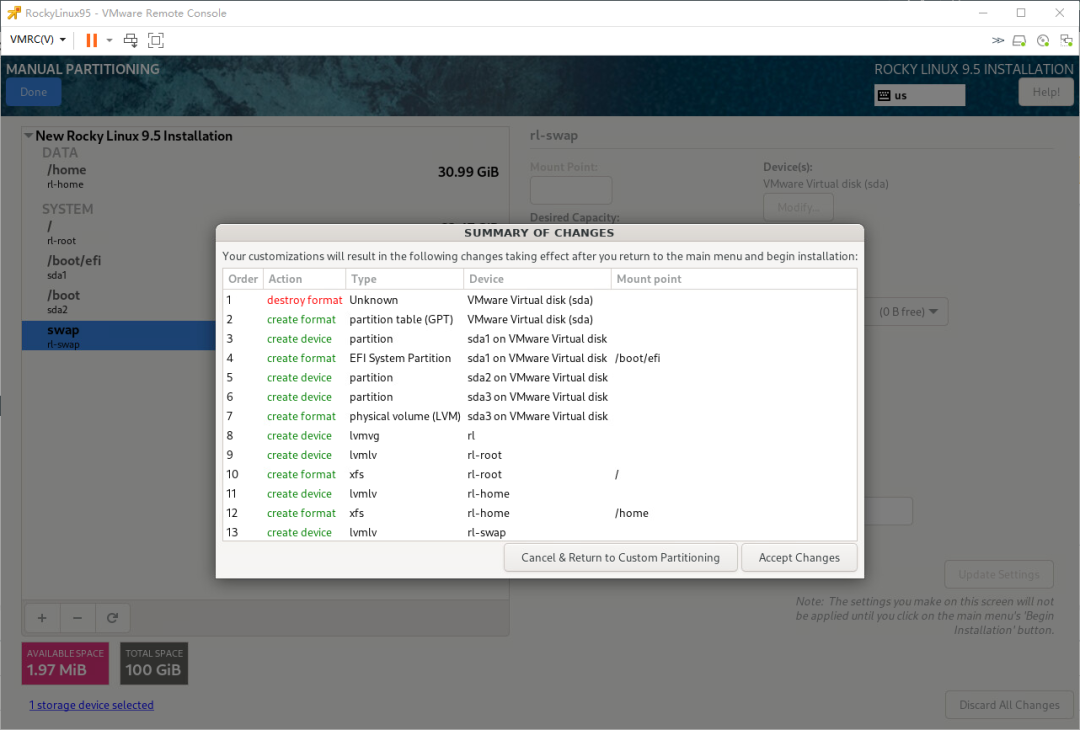Select 'EFI System Partition' type cell
The height and width of the screenshot is (730, 1080).
[x=399, y=358]
